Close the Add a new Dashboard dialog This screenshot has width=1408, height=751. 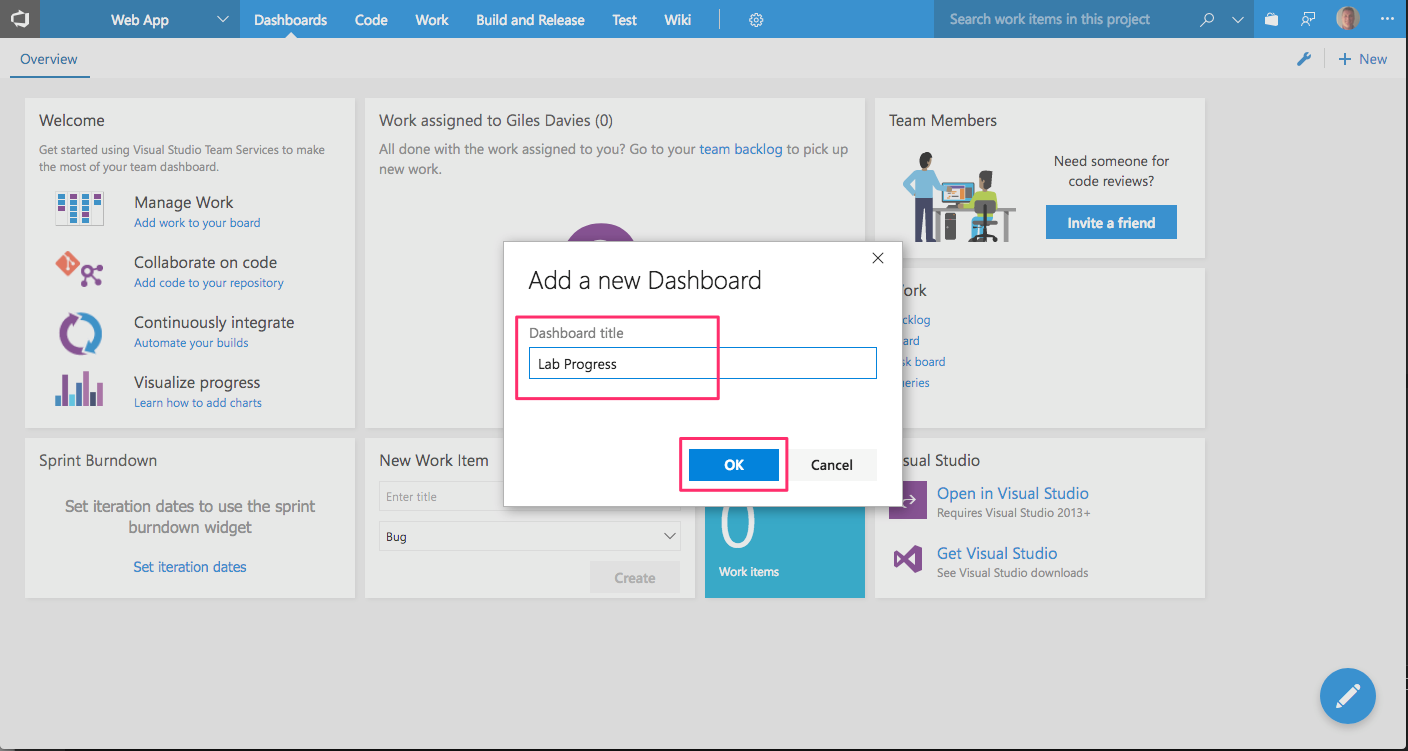pyautogui.click(x=878, y=258)
